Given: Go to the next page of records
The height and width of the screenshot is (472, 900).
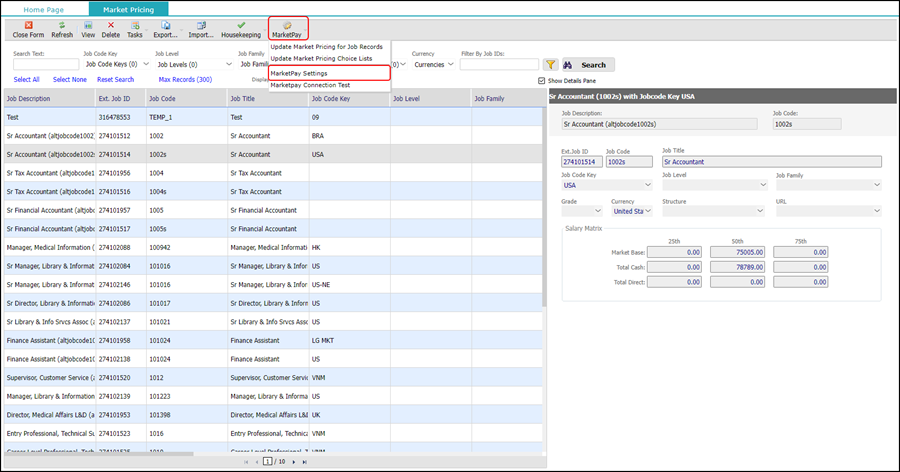Looking at the screenshot, I should coord(294,462).
